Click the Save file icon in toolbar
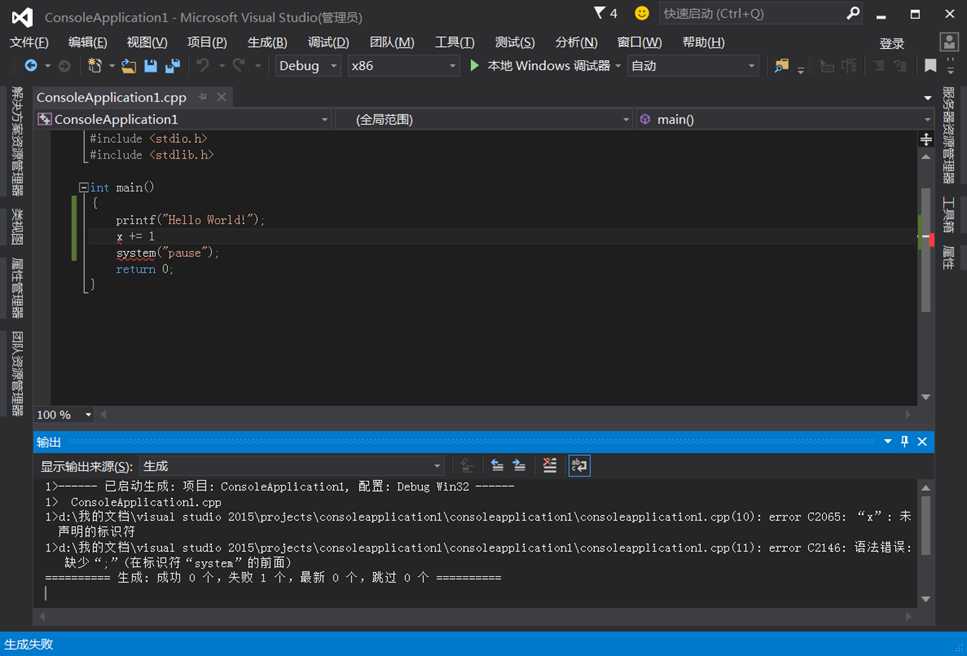 point(151,66)
